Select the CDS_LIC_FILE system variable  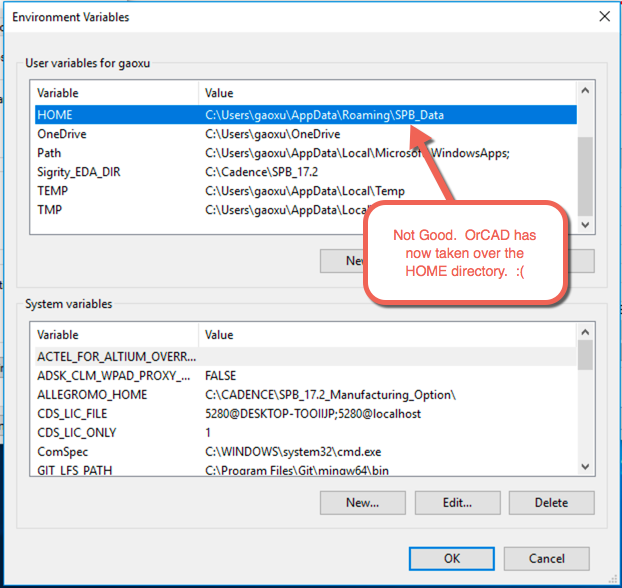point(72,414)
